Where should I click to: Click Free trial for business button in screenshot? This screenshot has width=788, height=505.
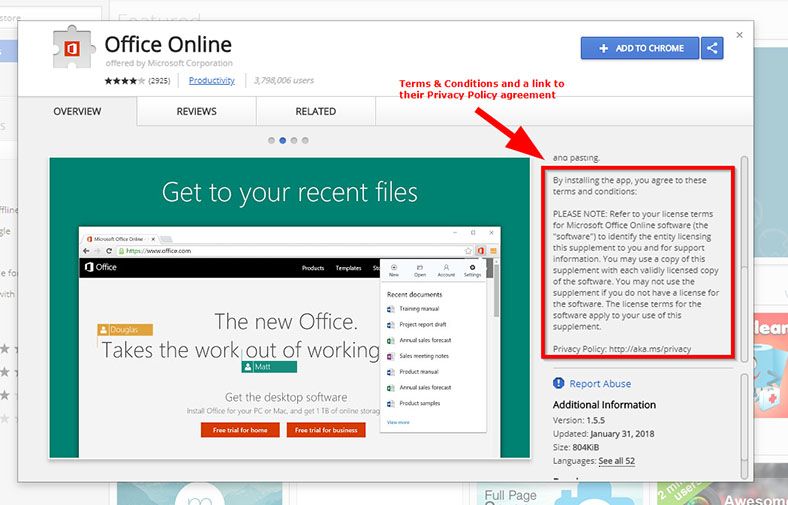pyautogui.click(x=326, y=430)
